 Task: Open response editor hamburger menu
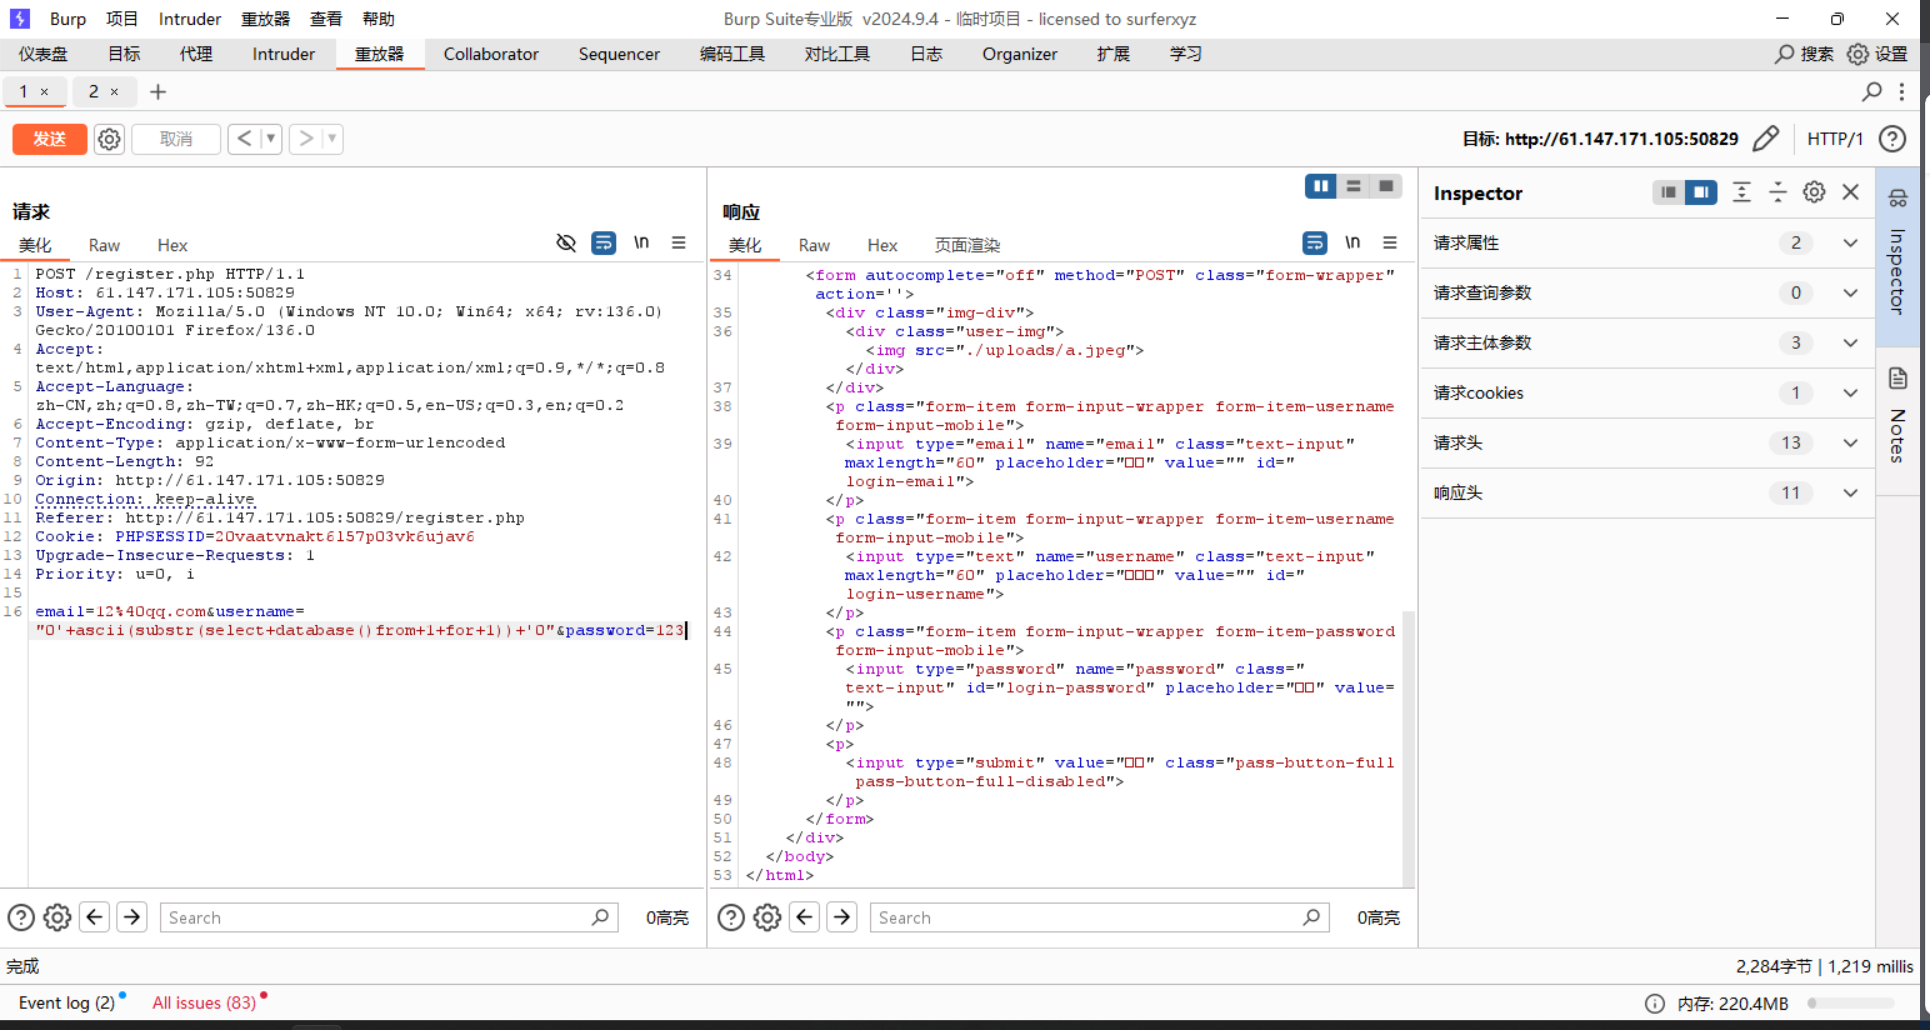1389,243
